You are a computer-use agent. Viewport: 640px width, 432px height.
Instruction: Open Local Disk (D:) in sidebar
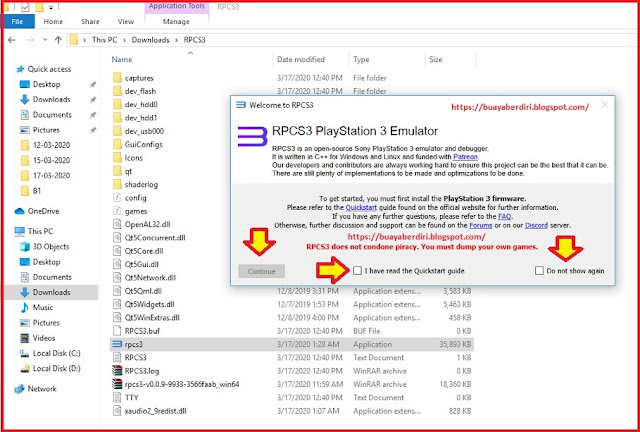click(x=50, y=368)
